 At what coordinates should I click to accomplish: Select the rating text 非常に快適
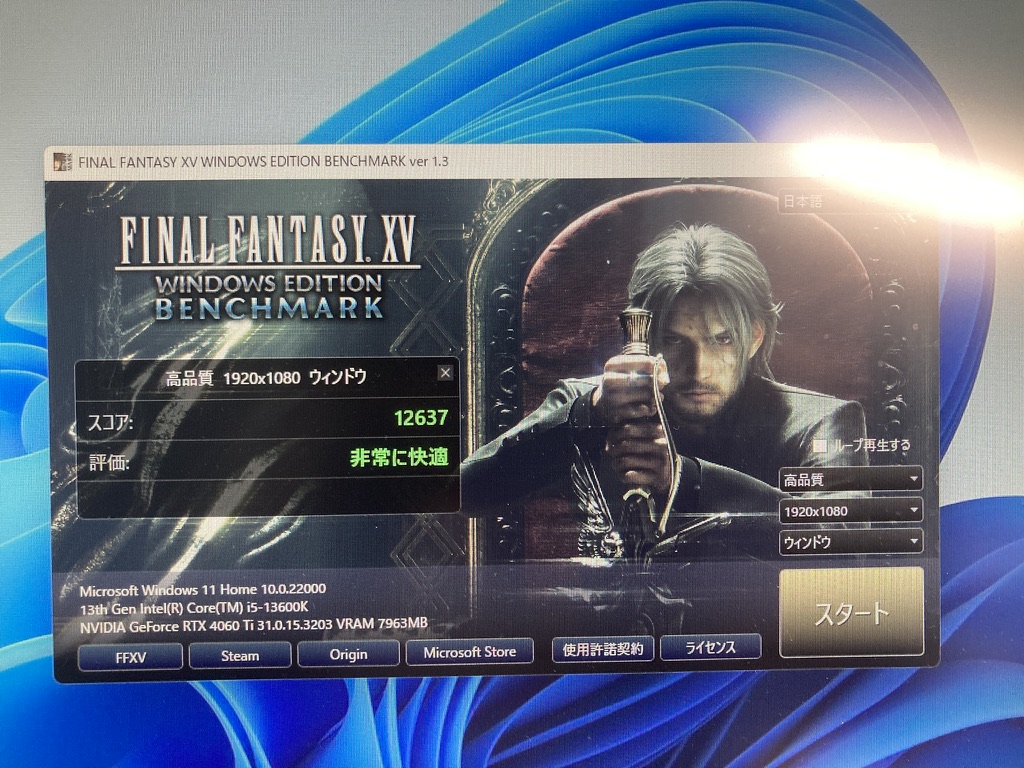(x=399, y=458)
